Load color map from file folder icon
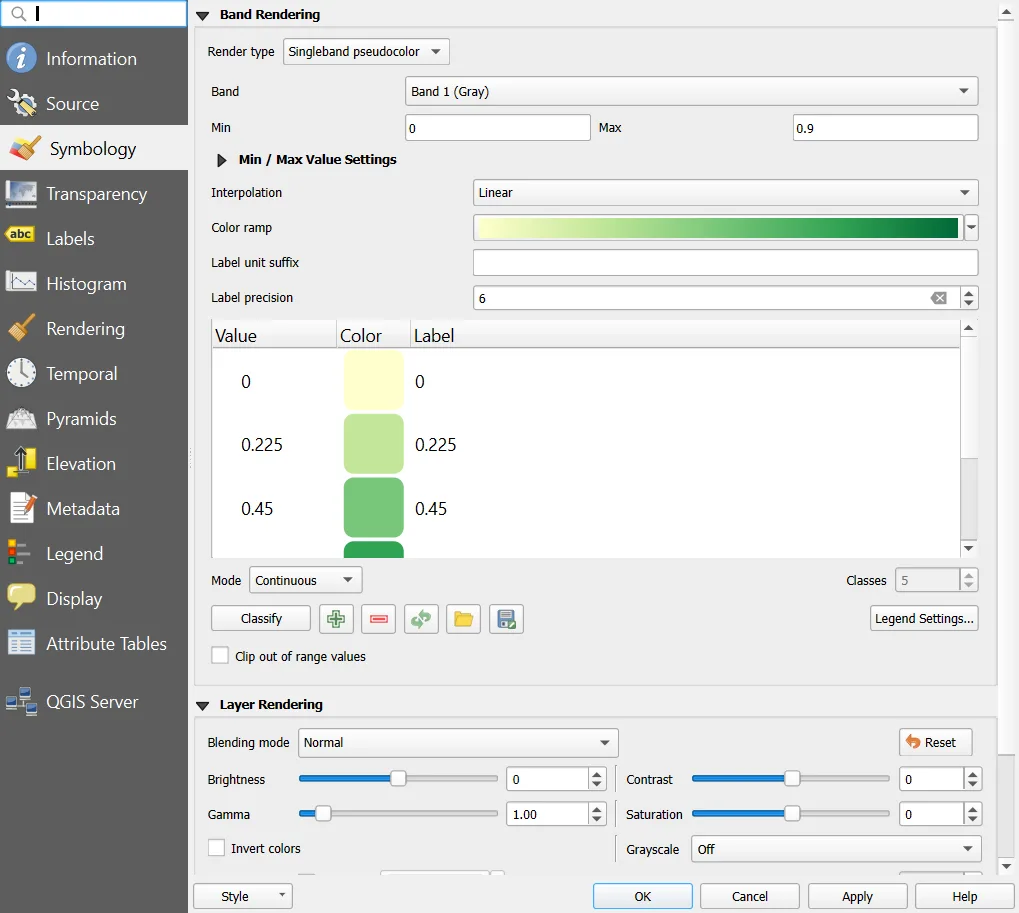1019x913 pixels. point(463,619)
